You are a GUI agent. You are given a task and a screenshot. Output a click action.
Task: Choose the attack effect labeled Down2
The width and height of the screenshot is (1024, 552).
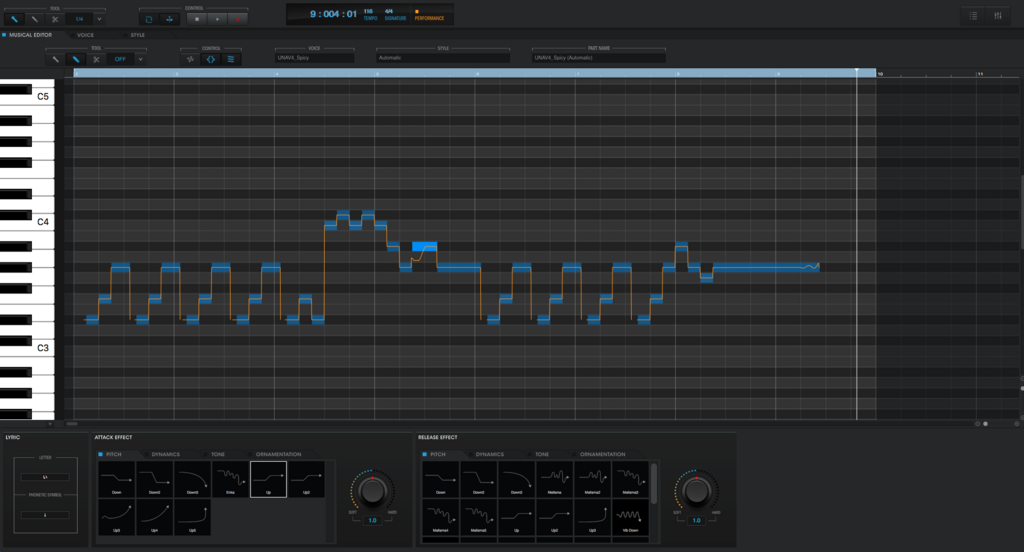pyautogui.click(x=154, y=479)
